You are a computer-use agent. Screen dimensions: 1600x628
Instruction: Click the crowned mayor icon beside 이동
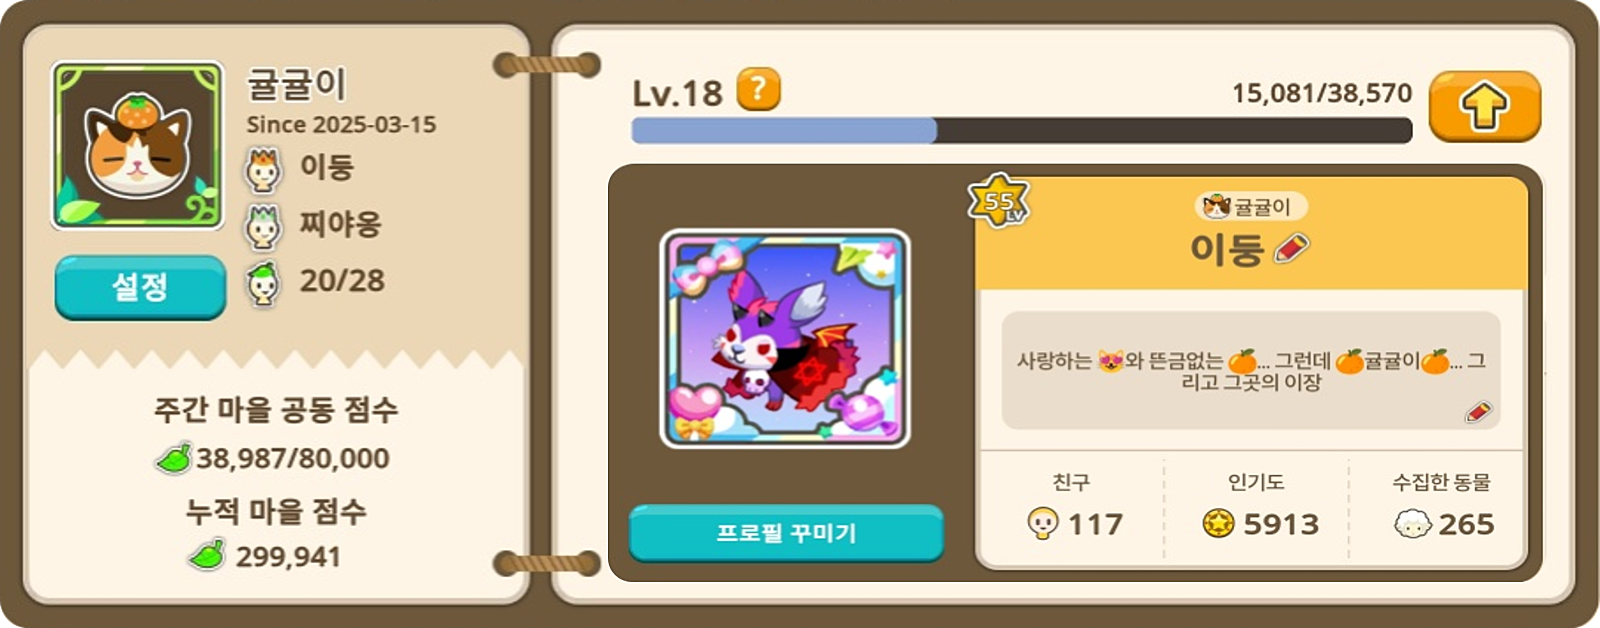click(x=263, y=170)
